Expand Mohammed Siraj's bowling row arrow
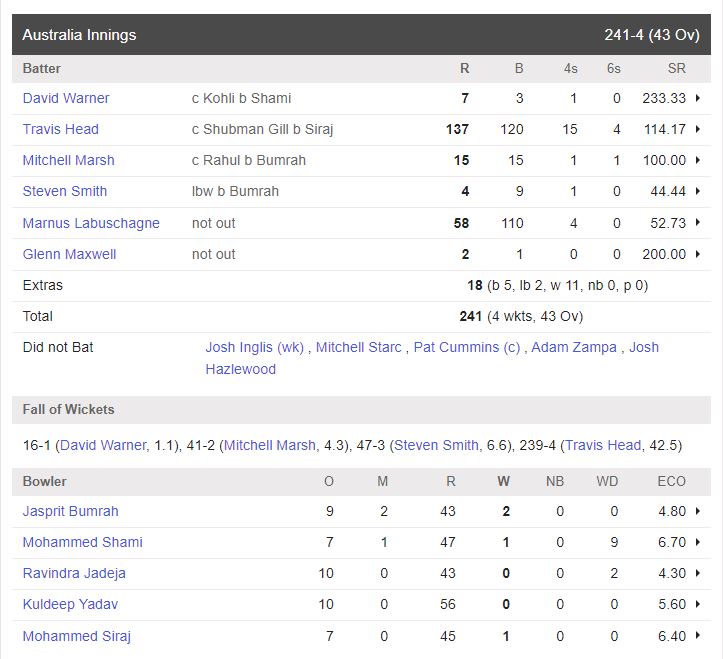 (697, 636)
